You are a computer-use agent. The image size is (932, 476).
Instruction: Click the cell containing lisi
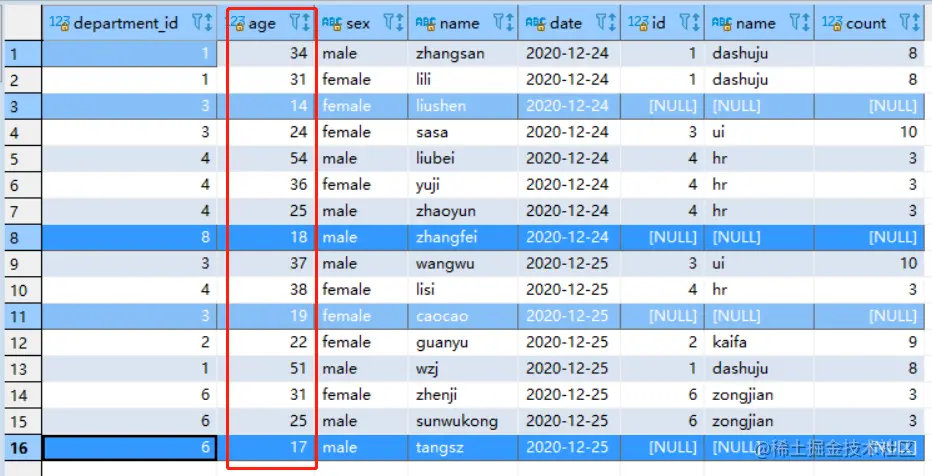pos(463,290)
